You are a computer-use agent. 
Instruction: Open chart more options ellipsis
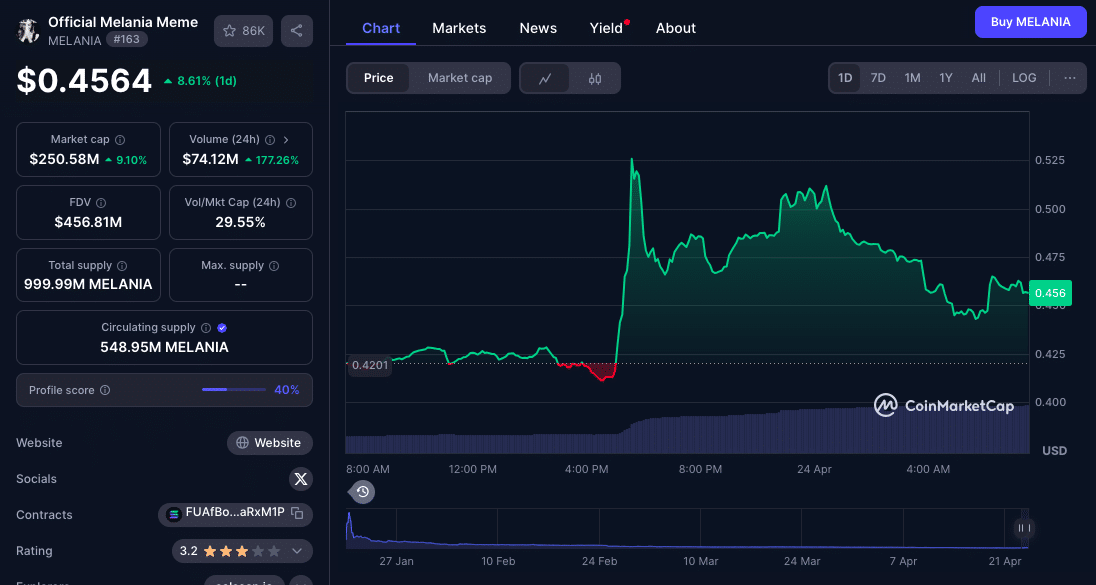coord(1069,78)
